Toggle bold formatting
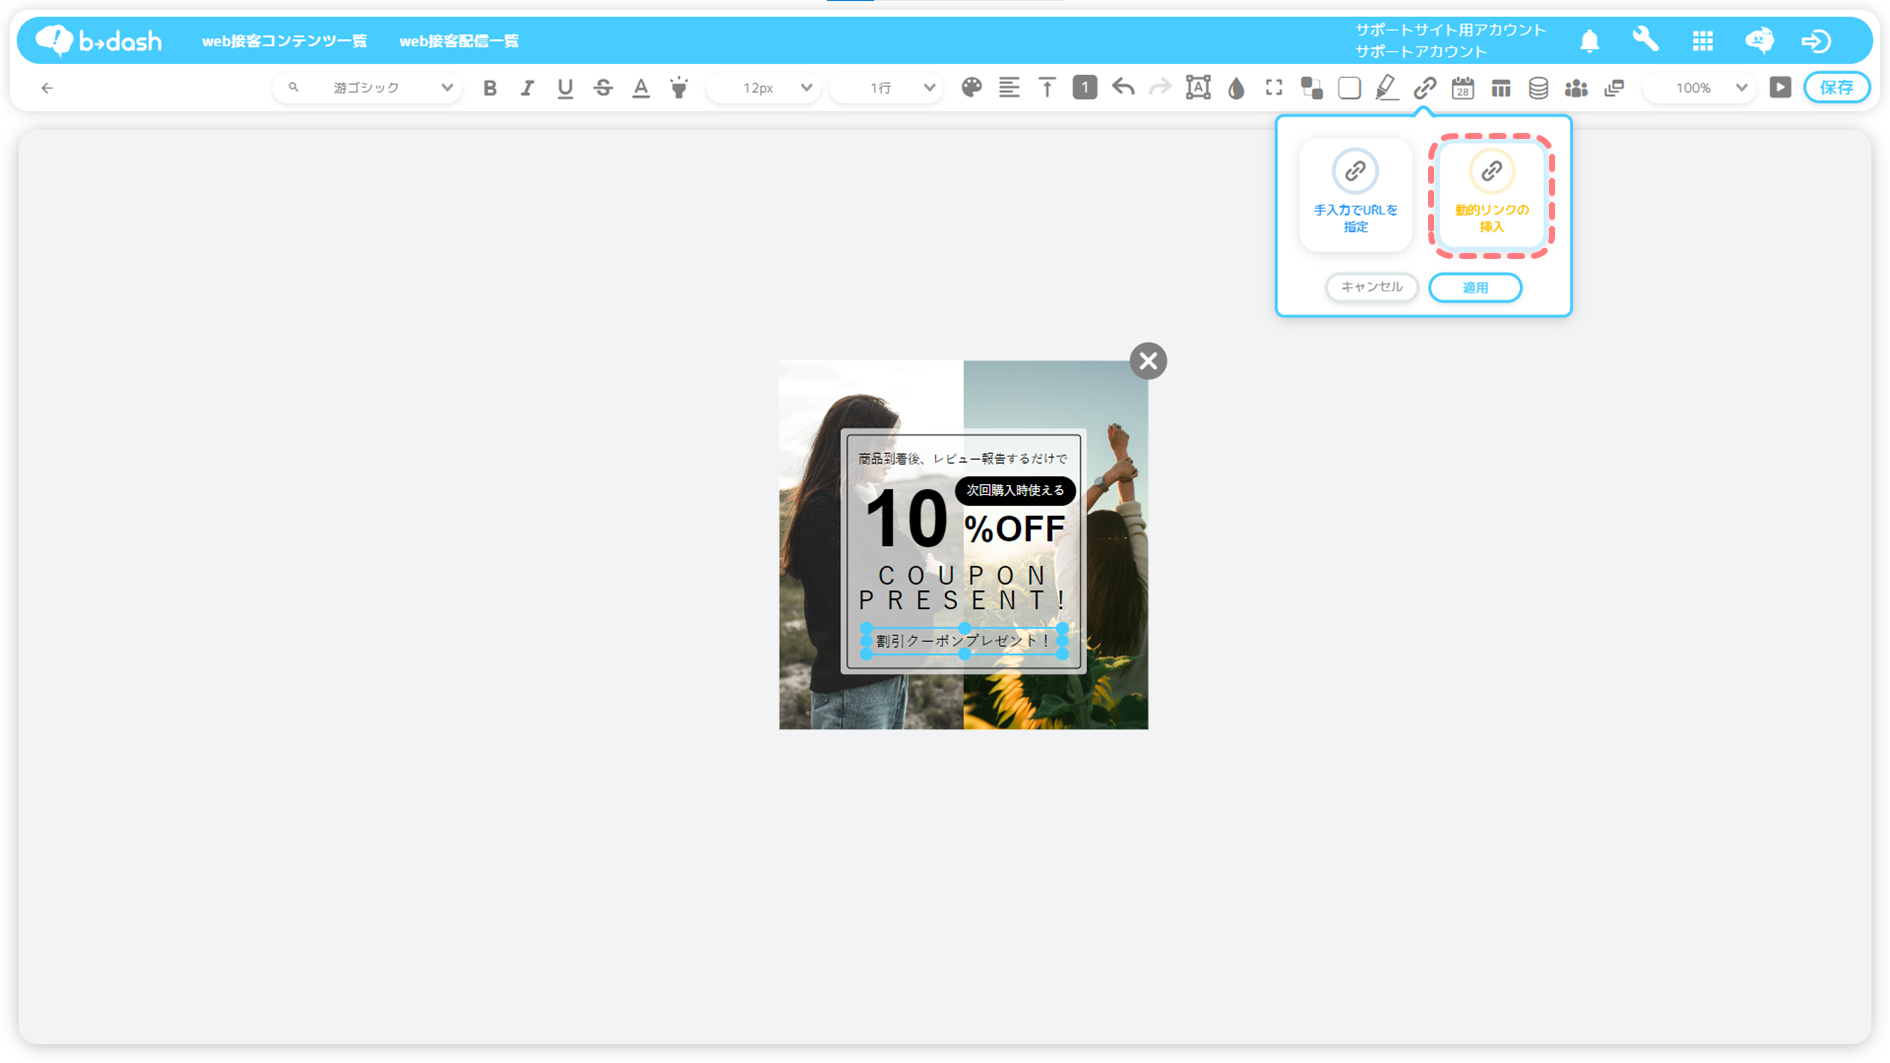The height and width of the screenshot is (1063, 1890). [x=490, y=88]
